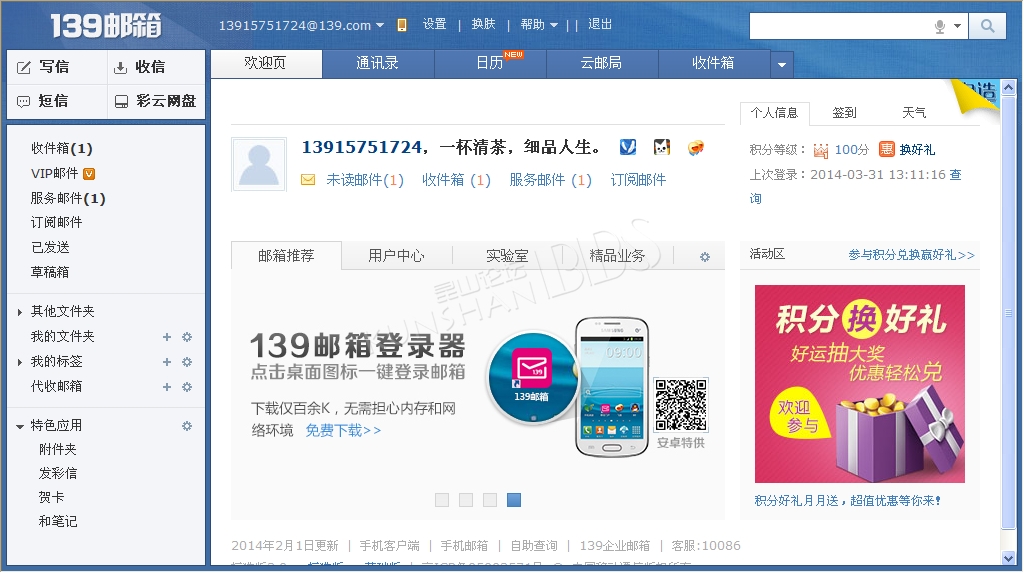1024x573 pixels.
Task: Open the 帮助 help dropdown menu
Action: click(539, 25)
